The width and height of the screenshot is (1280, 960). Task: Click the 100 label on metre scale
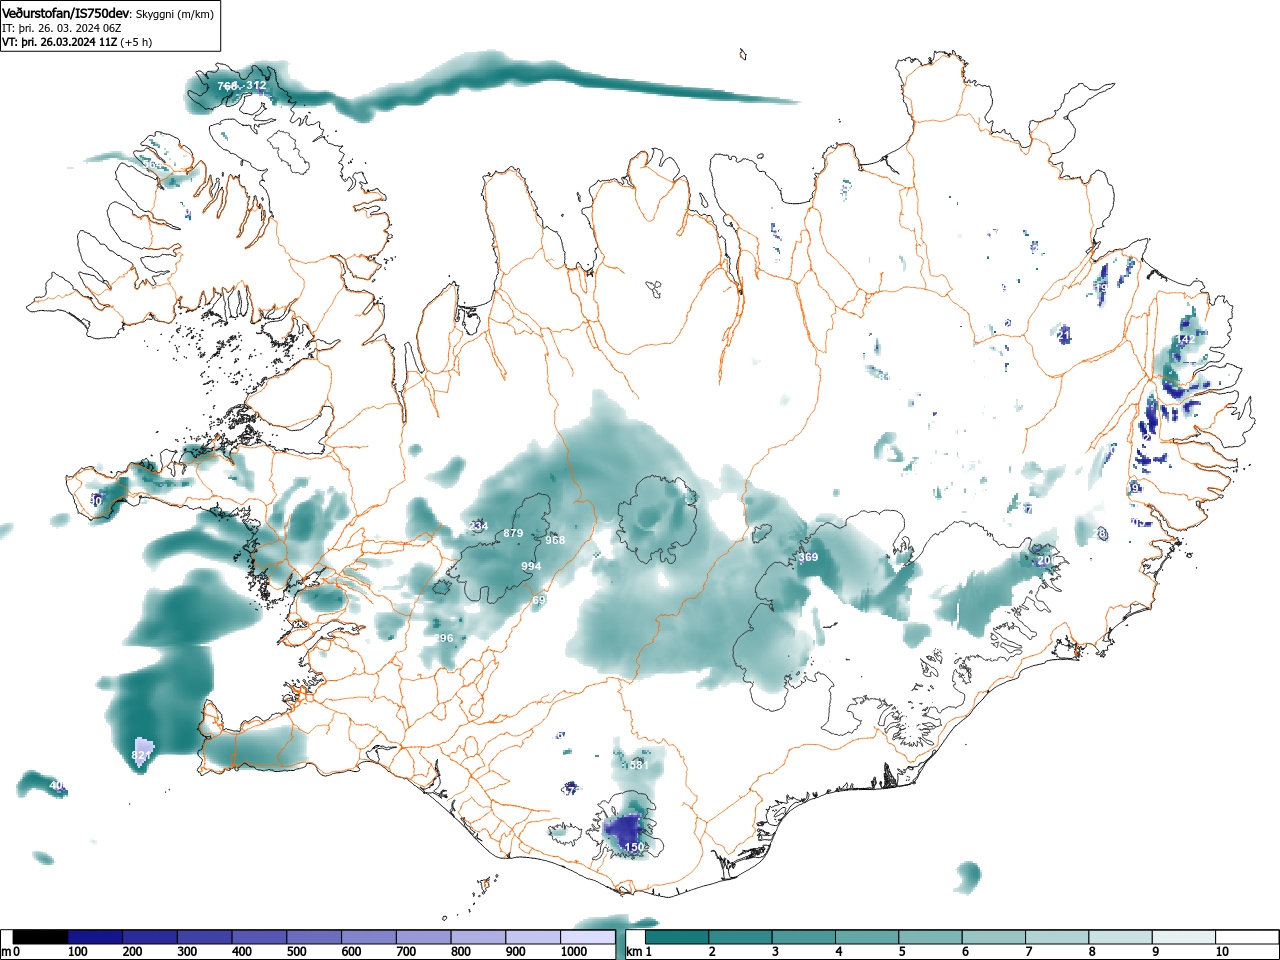(x=78, y=952)
